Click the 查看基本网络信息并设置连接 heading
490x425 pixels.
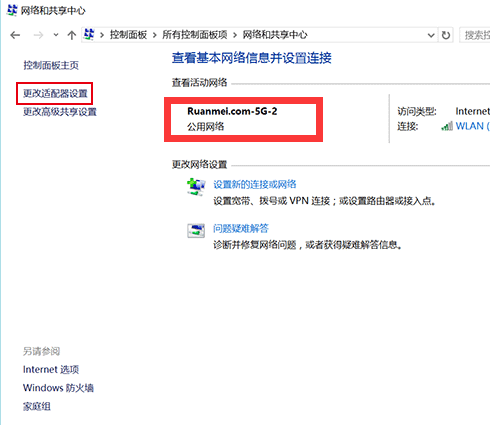pos(252,58)
